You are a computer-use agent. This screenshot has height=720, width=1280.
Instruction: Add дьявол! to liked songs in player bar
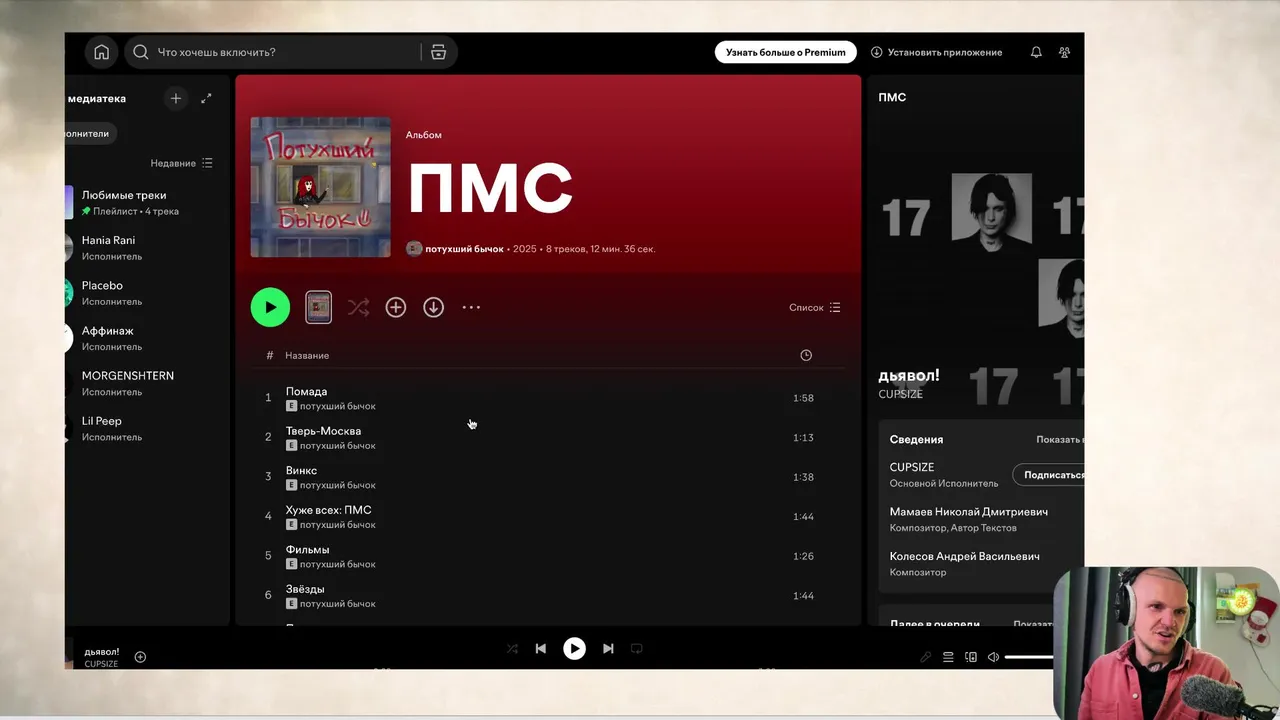coord(140,657)
